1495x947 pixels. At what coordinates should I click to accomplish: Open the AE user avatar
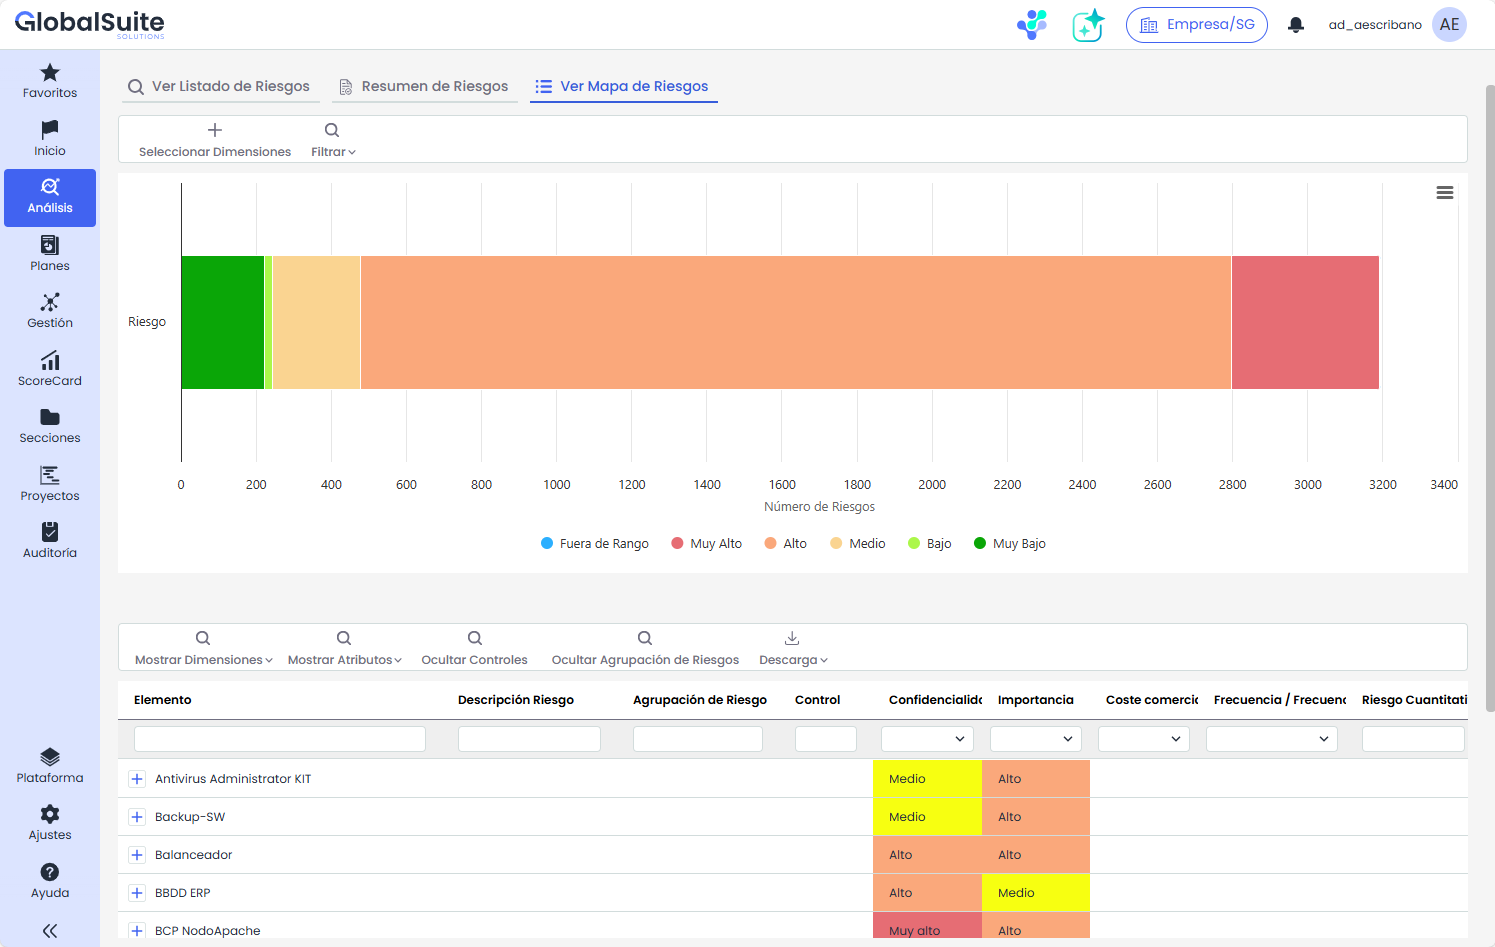pos(1450,25)
